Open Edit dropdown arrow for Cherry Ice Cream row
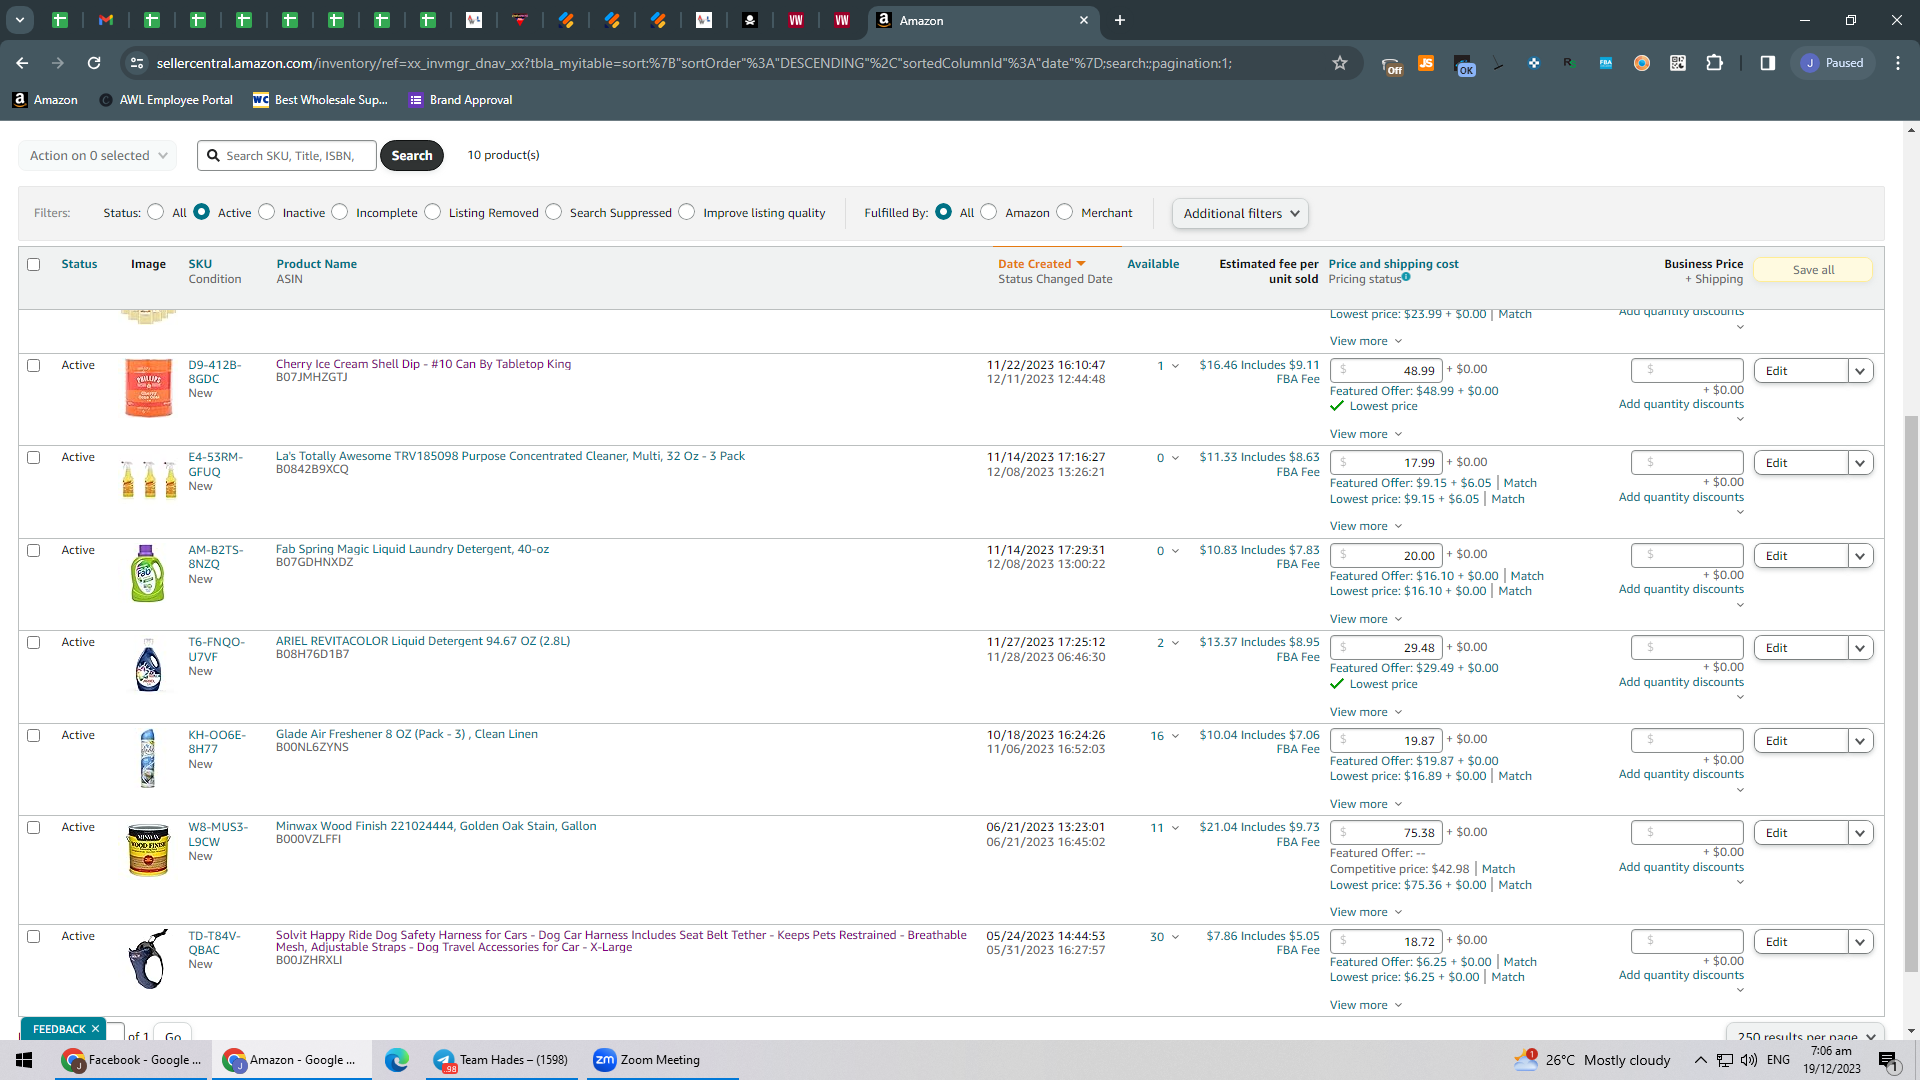The image size is (1920, 1080). 1860,371
